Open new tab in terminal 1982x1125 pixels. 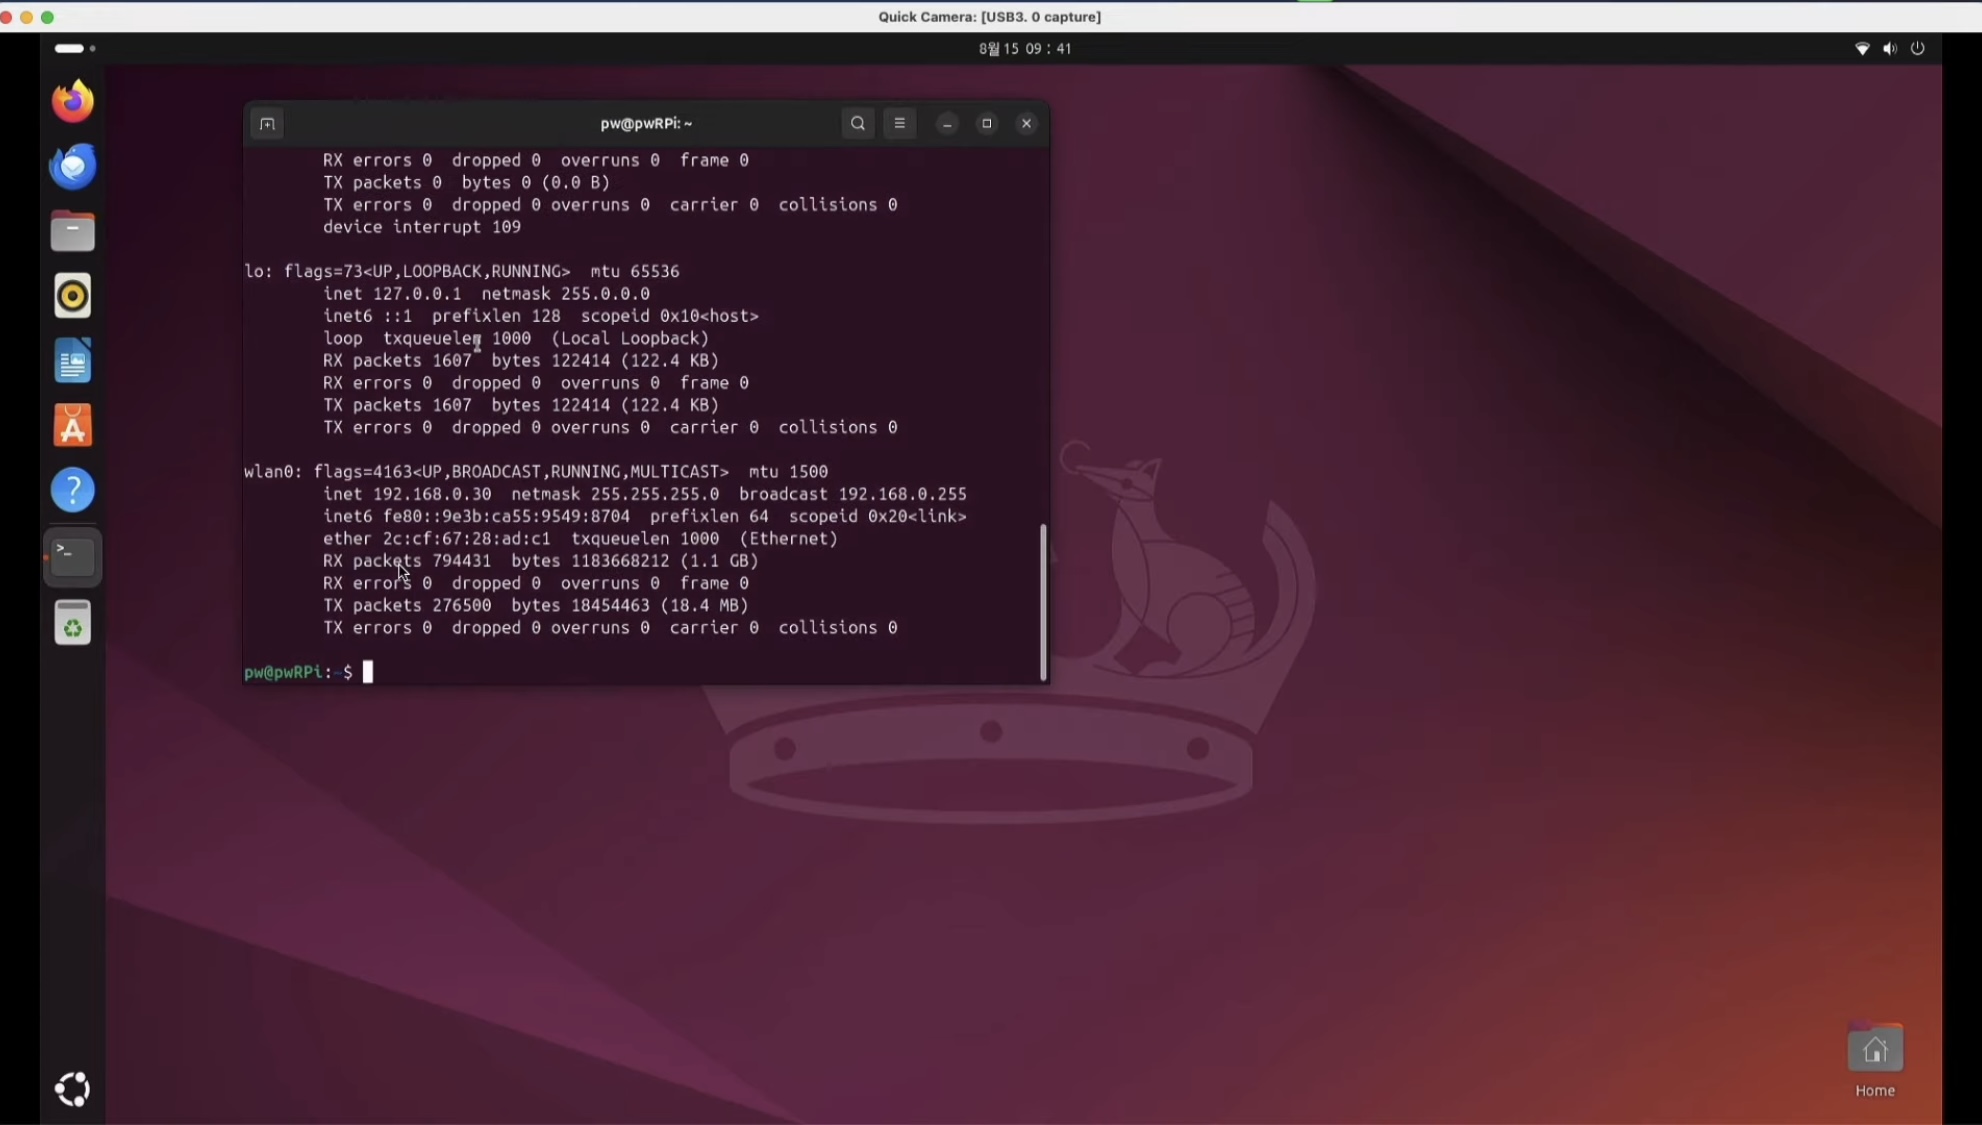tap(267, 124)
